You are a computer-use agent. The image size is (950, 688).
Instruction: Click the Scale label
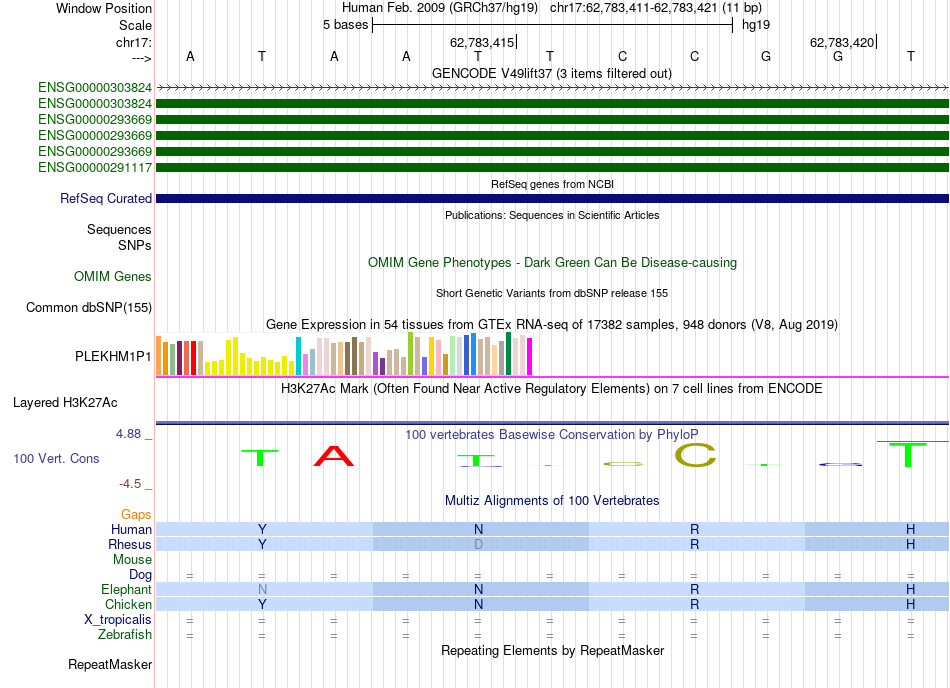click(x=135, y=25)
